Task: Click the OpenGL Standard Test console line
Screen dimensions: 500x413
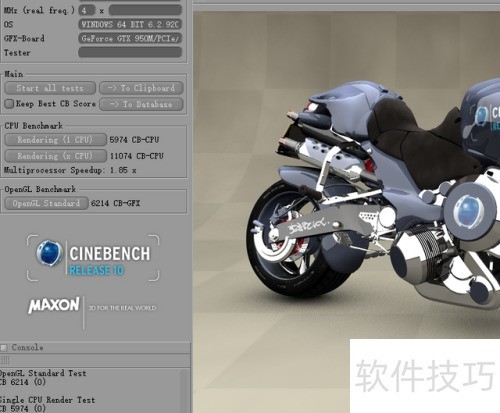Action: (43, 373)
